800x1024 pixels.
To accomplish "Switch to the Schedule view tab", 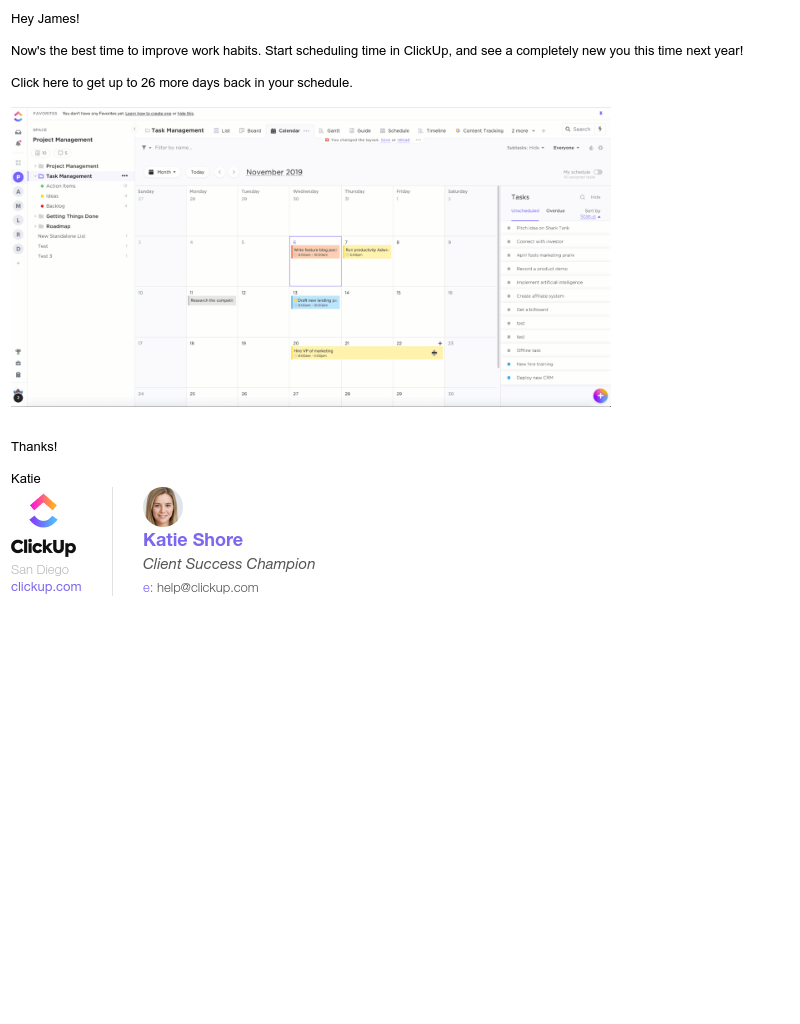I will coord(394,131).
